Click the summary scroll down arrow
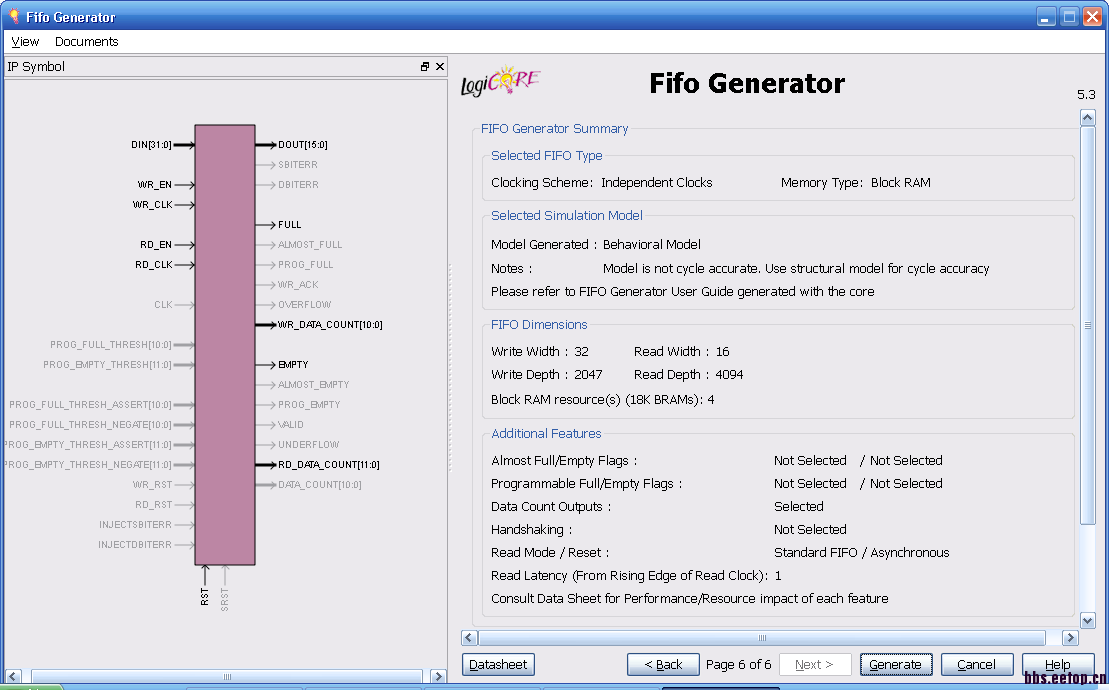 [1088, 621]
